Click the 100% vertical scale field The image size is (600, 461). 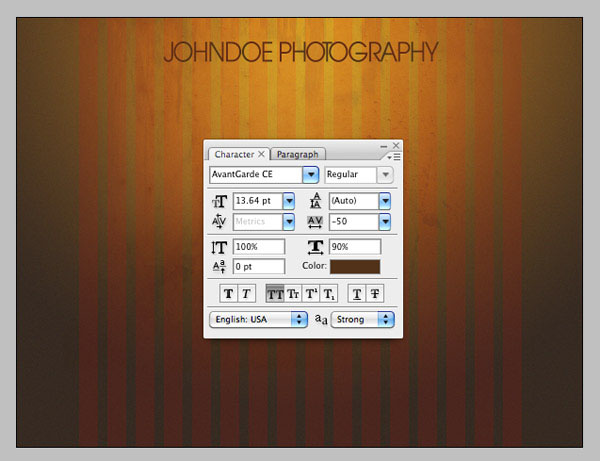(259, 246)
